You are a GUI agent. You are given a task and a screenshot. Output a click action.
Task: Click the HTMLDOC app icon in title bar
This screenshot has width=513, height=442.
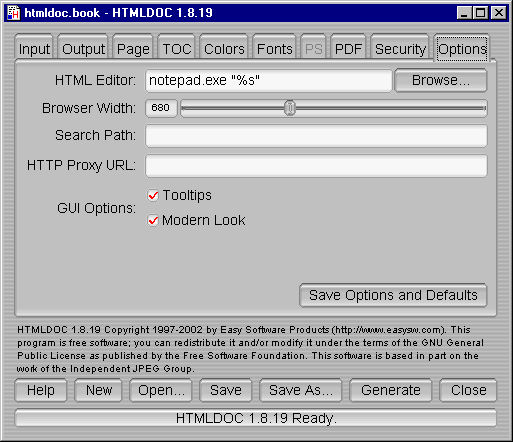(x=14, y=13)
